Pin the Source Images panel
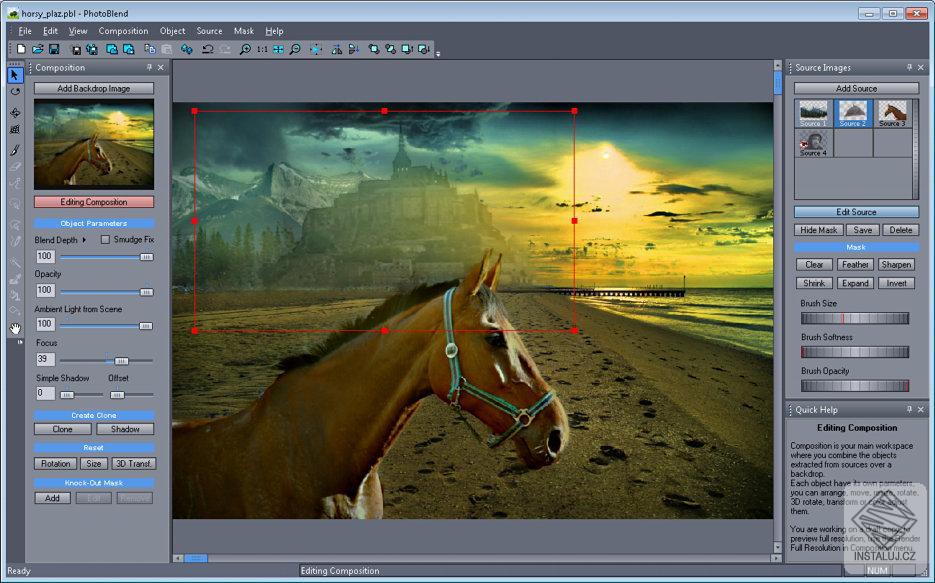The width and height of the screenshot is (935, 583). tap(909, 68)
